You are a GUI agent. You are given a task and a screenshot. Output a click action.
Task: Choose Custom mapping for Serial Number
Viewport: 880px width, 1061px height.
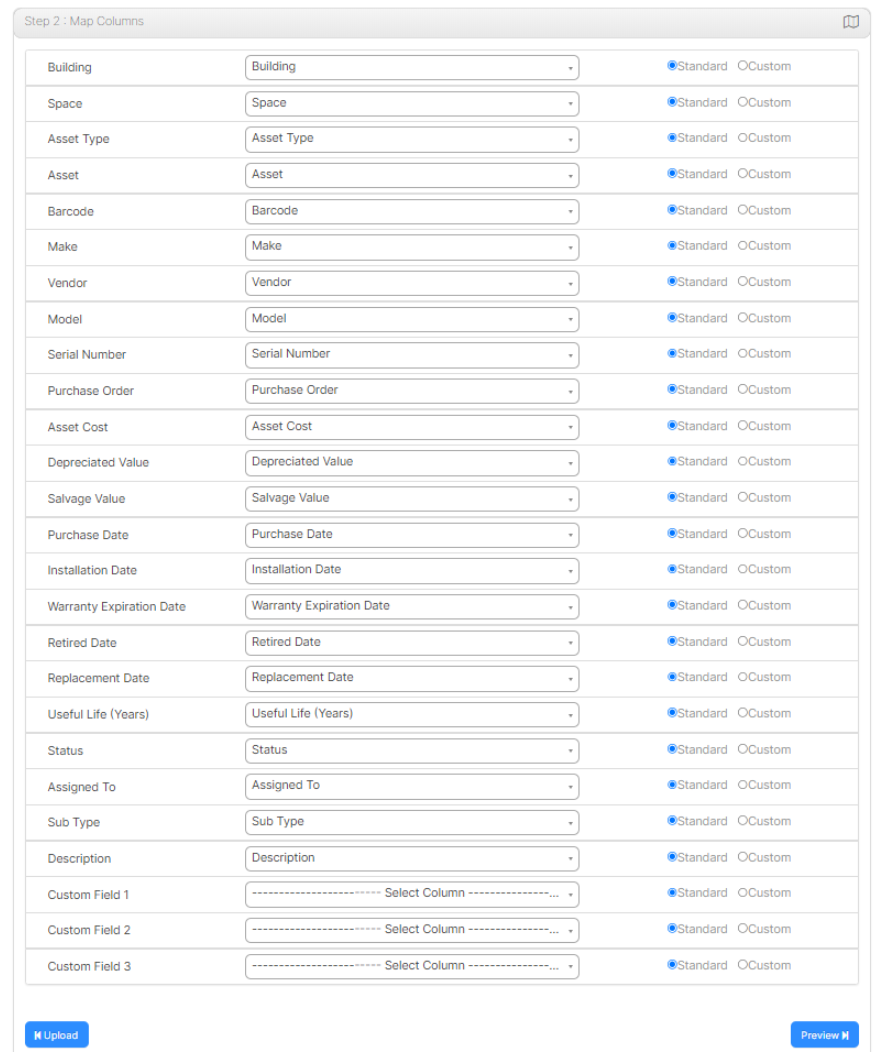coord(743,353)
